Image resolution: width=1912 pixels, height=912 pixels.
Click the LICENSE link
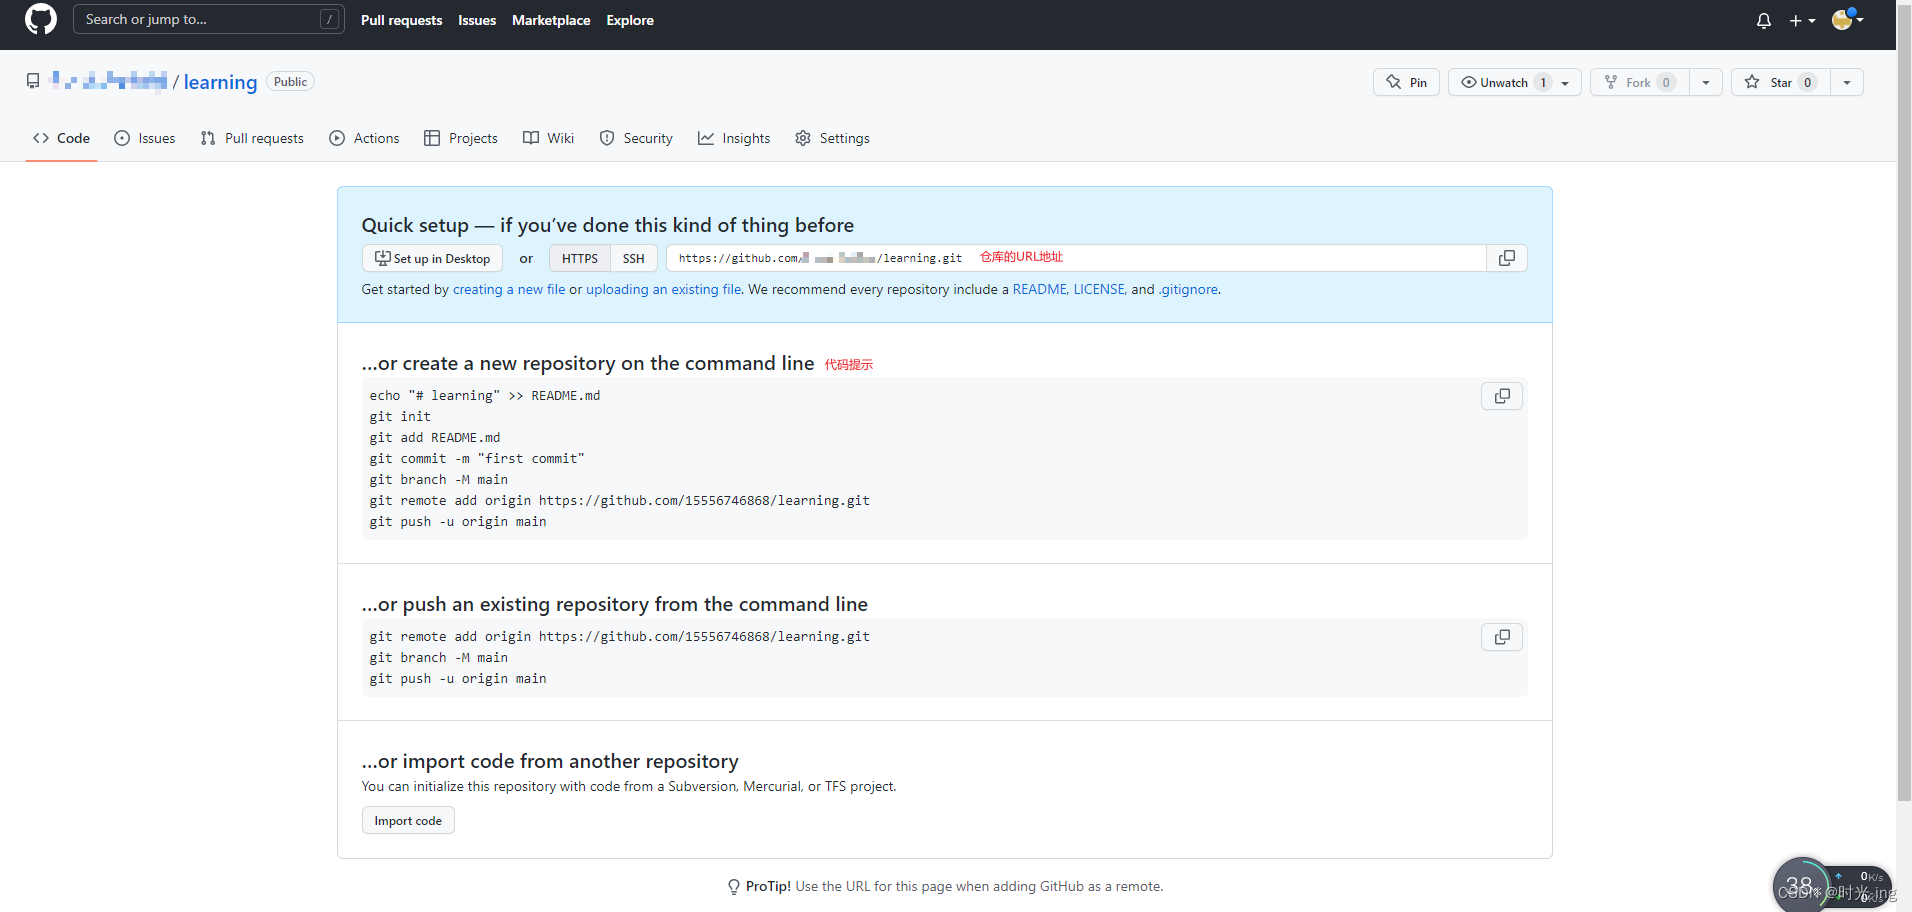pos(1099,289)
